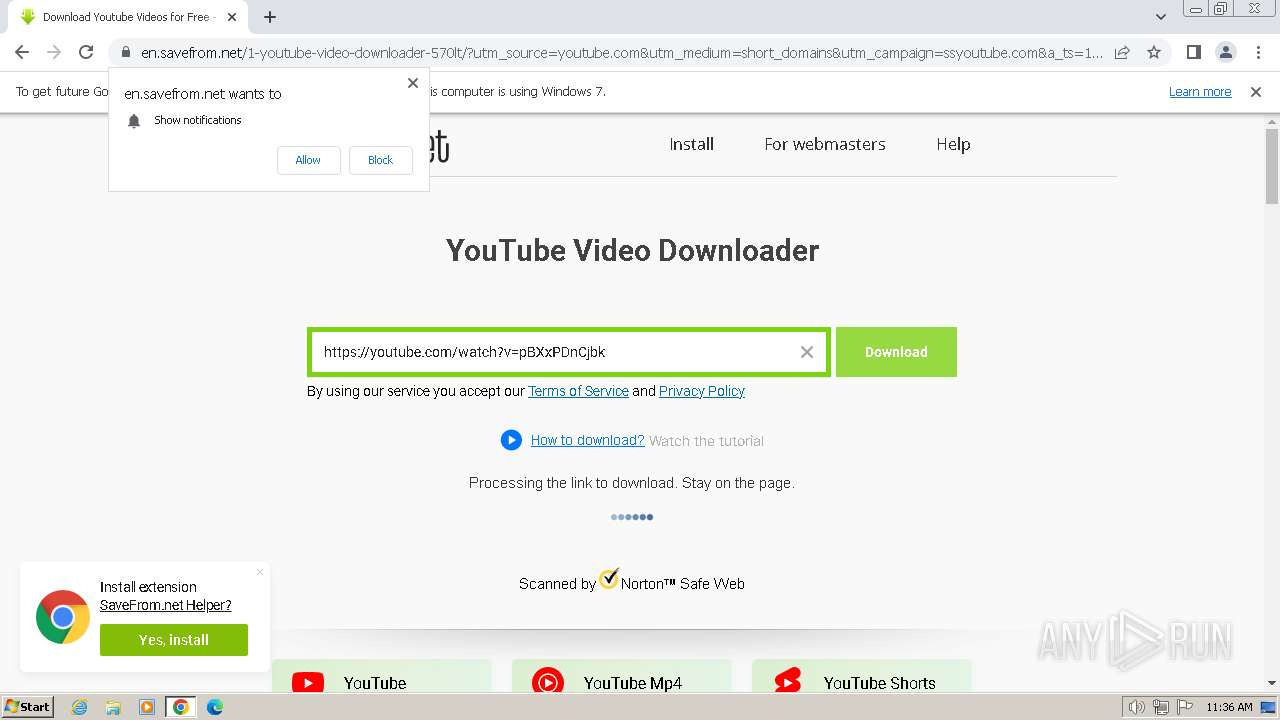Click the page vertical scrollbar
This screenshot has height=720, width=1280.
click(x=1272, y=165)
